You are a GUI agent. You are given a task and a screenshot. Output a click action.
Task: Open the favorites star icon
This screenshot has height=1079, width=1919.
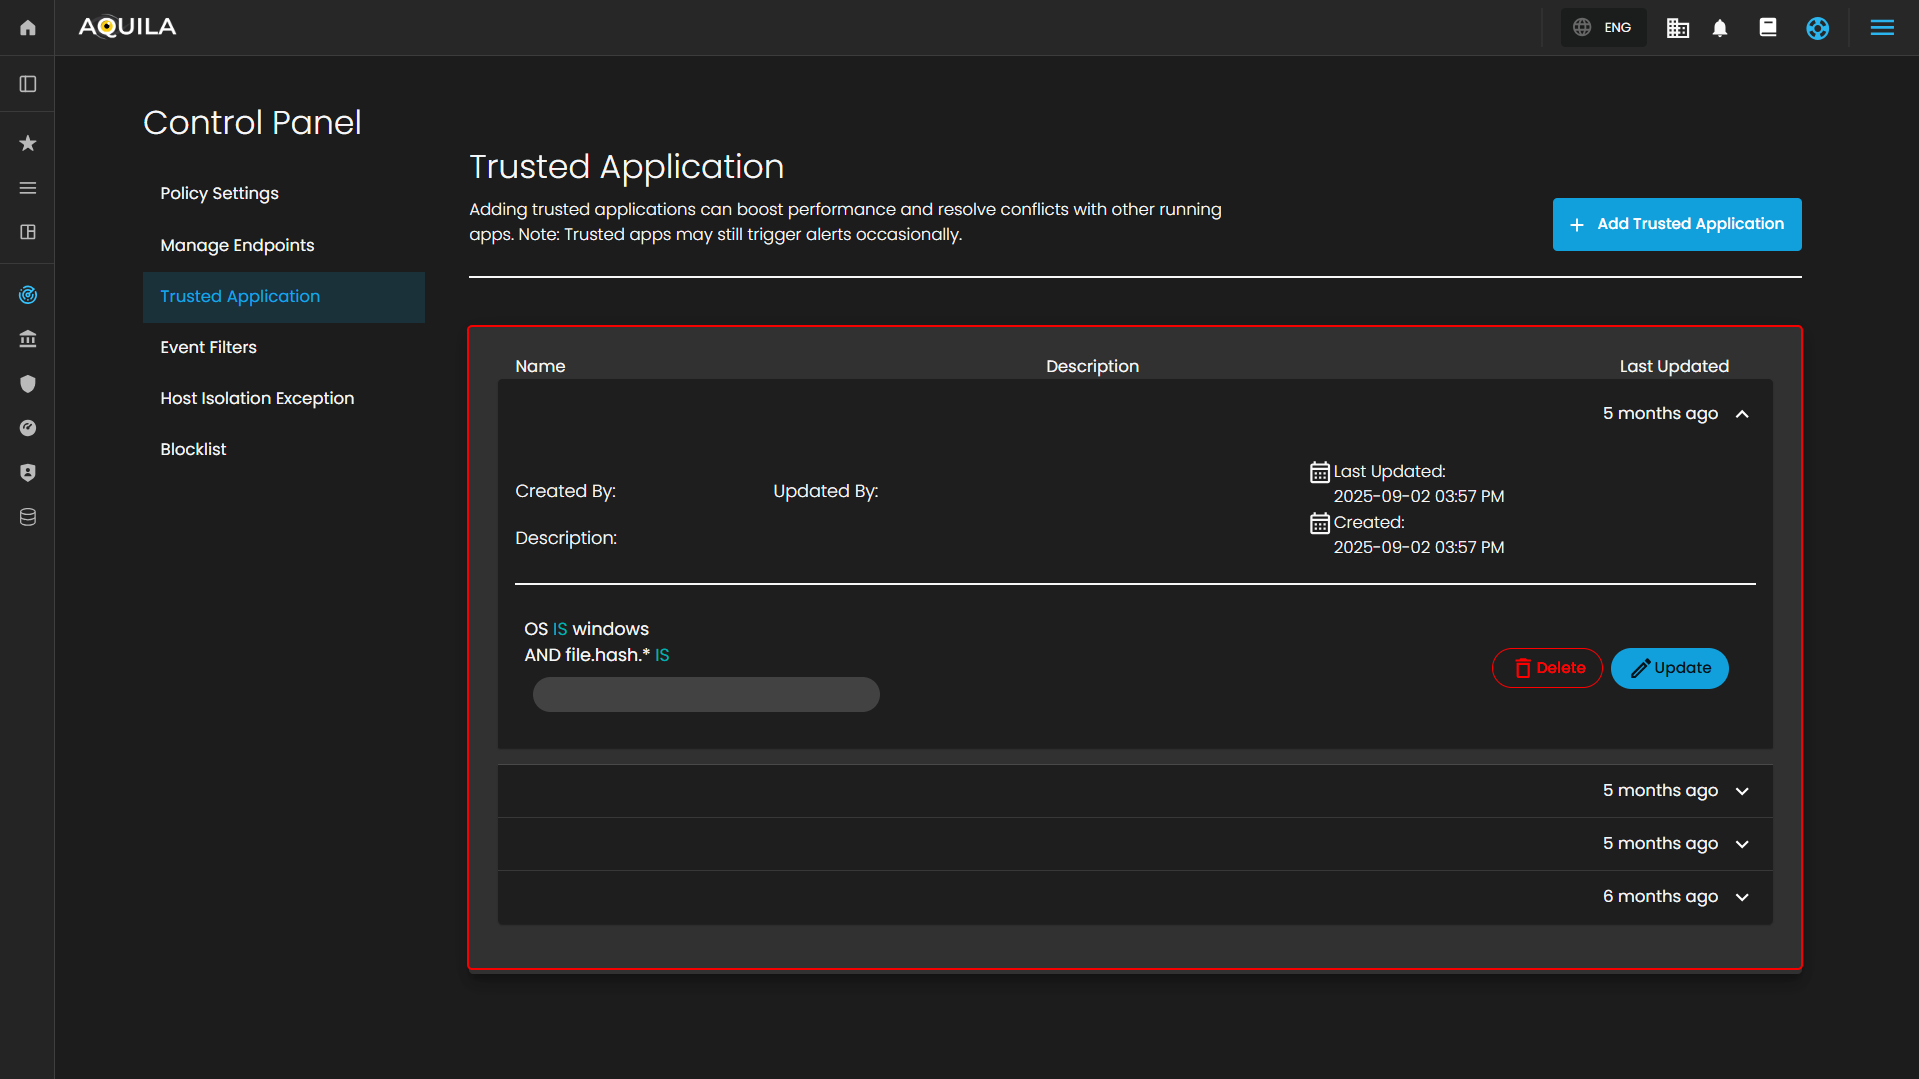pos(28,143)
